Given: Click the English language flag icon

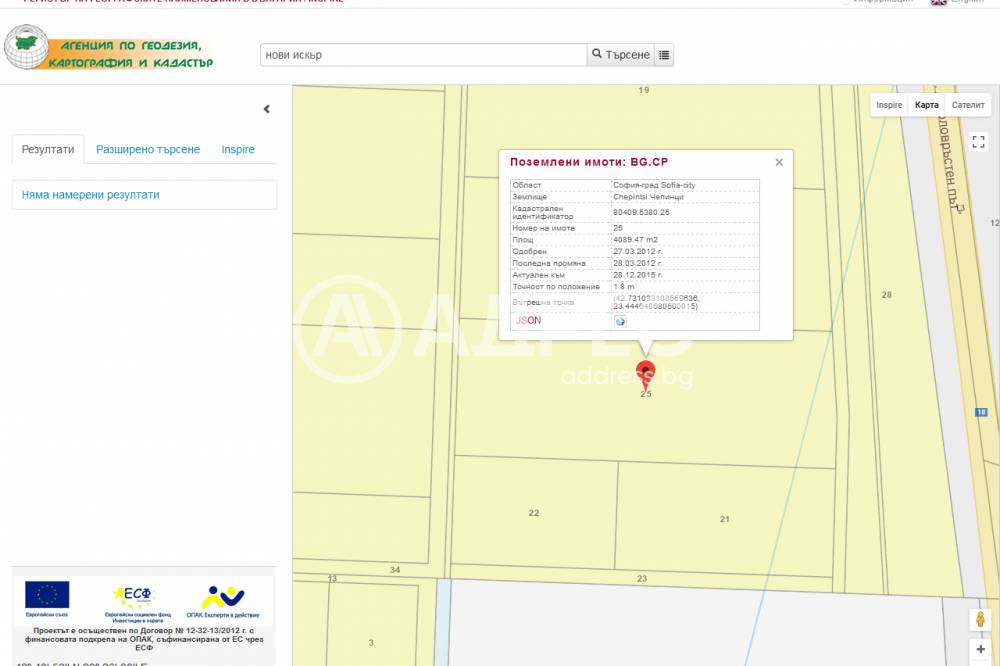Looking at the screenshot, I should pyautogui.click(x=938, y=1).
